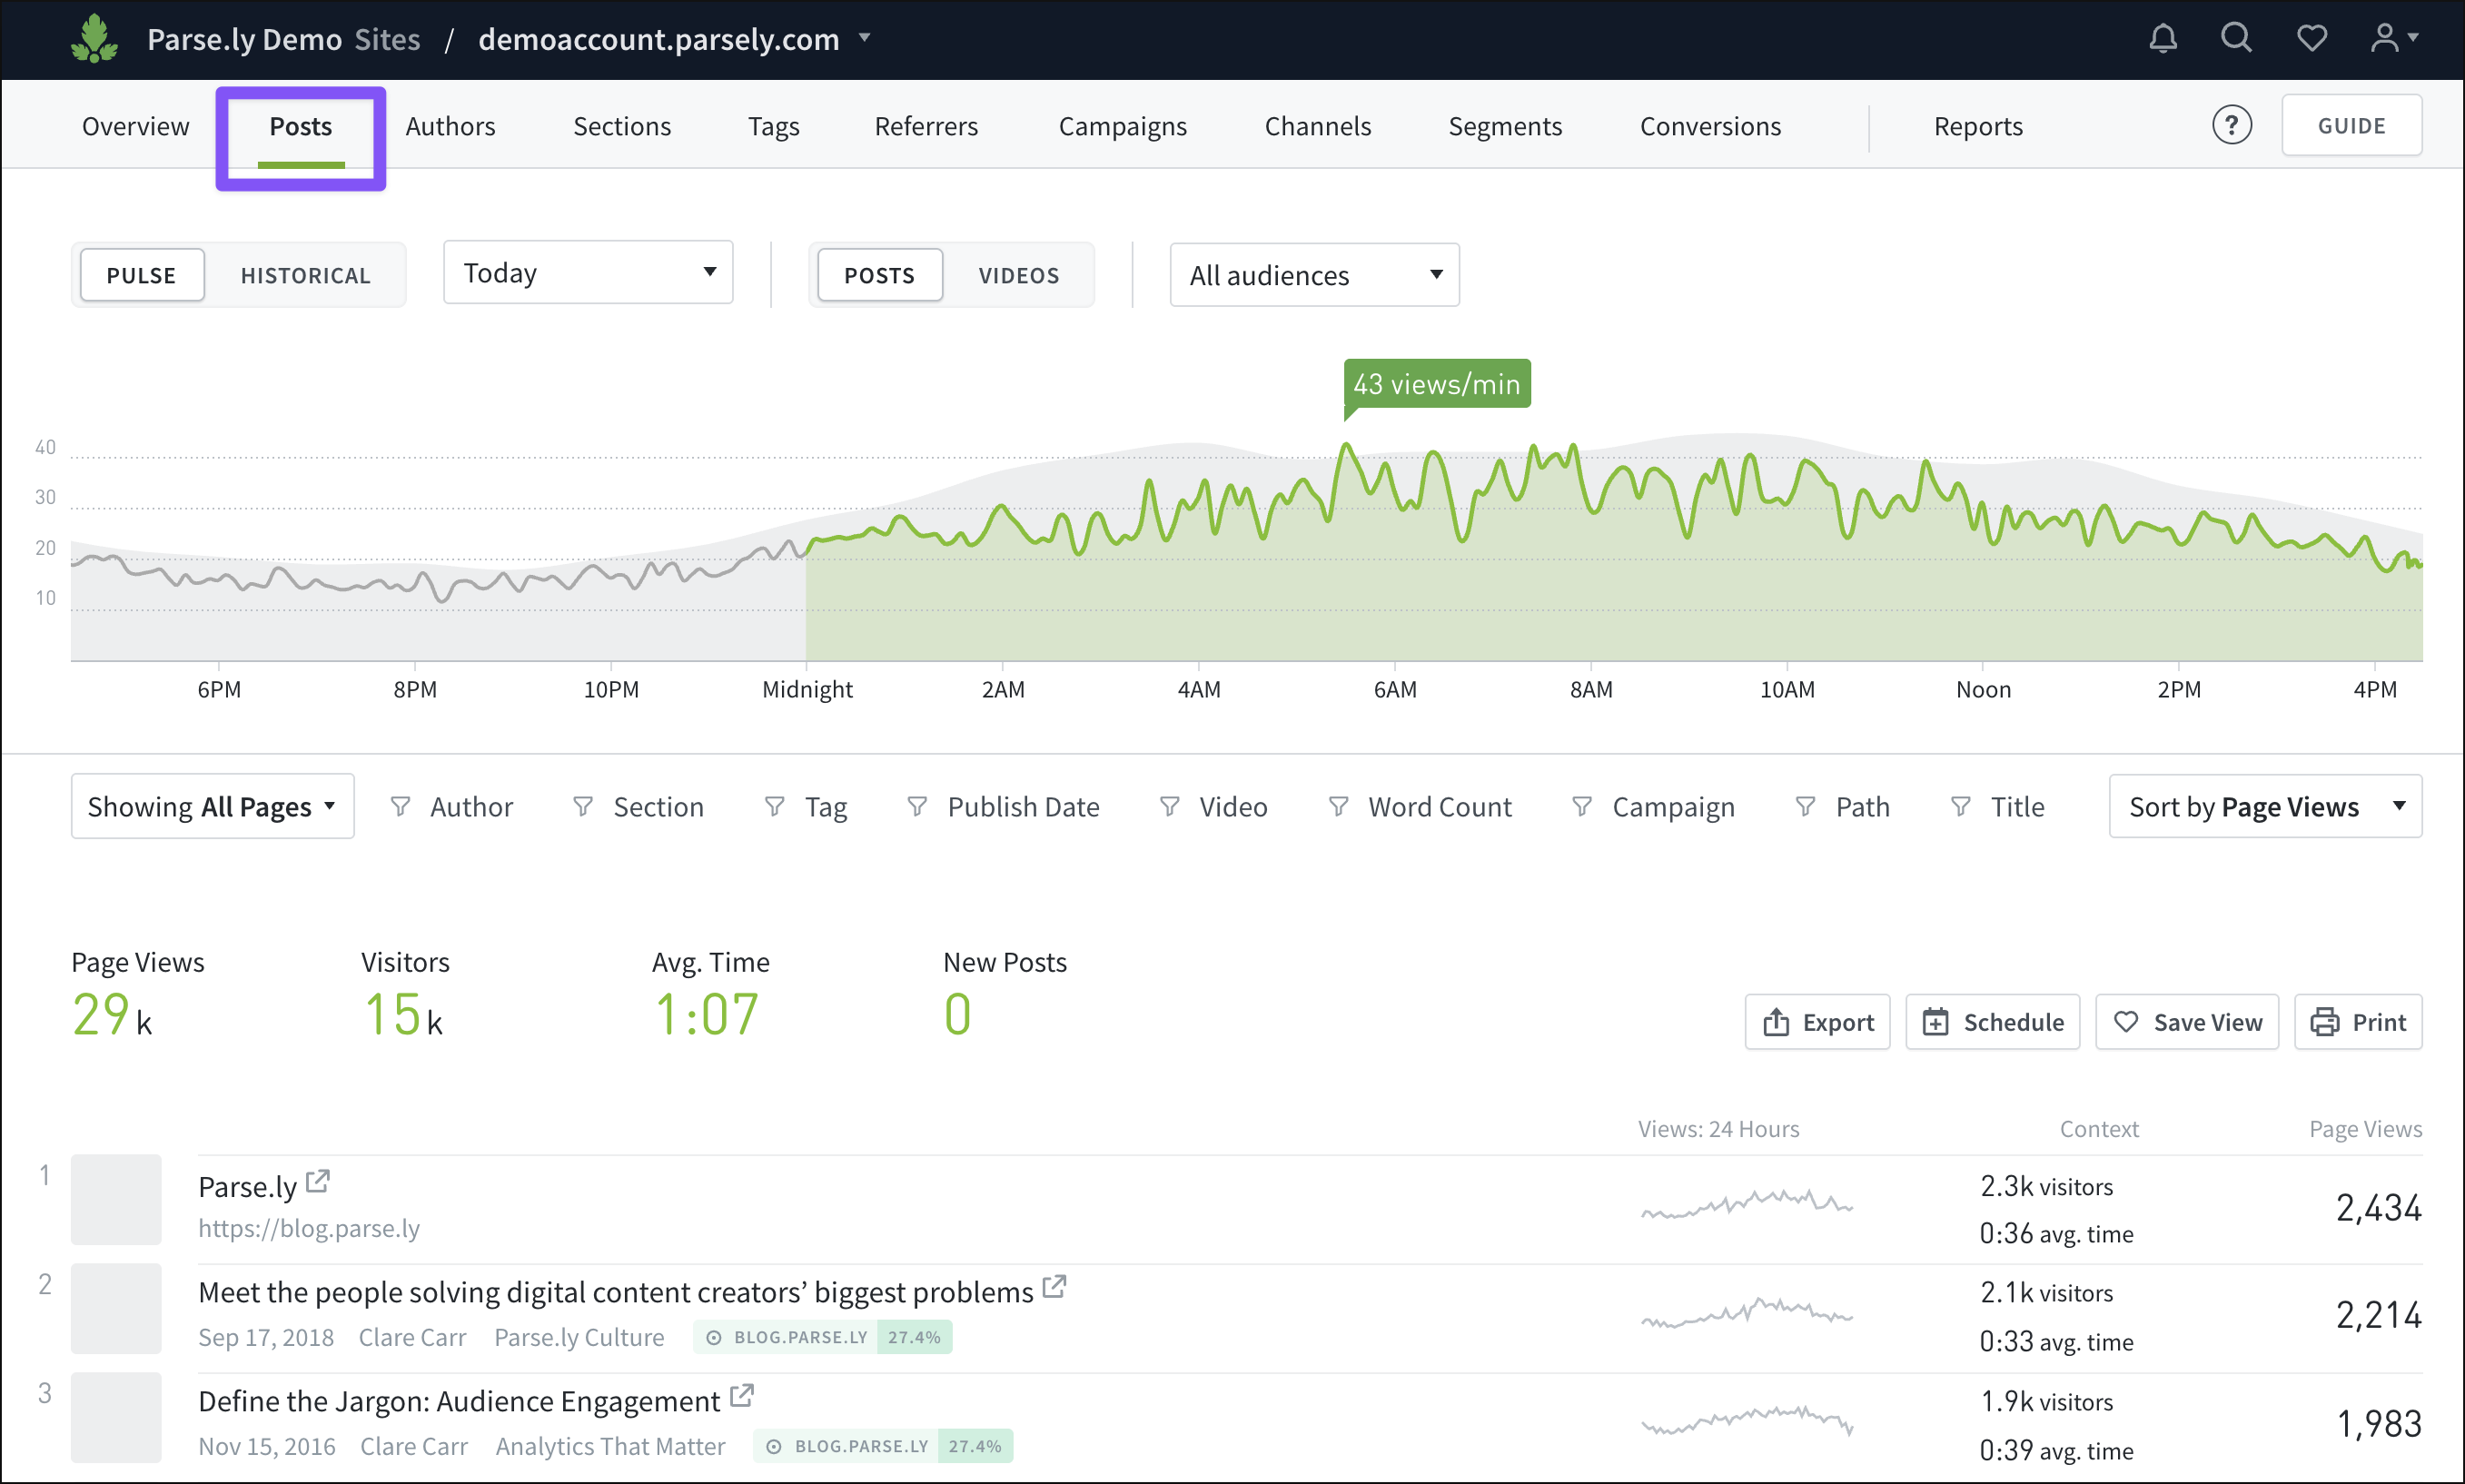Screen dimensions: 2465x1484
Task: Click the GUIDE button
Action: pos(2352,125)
